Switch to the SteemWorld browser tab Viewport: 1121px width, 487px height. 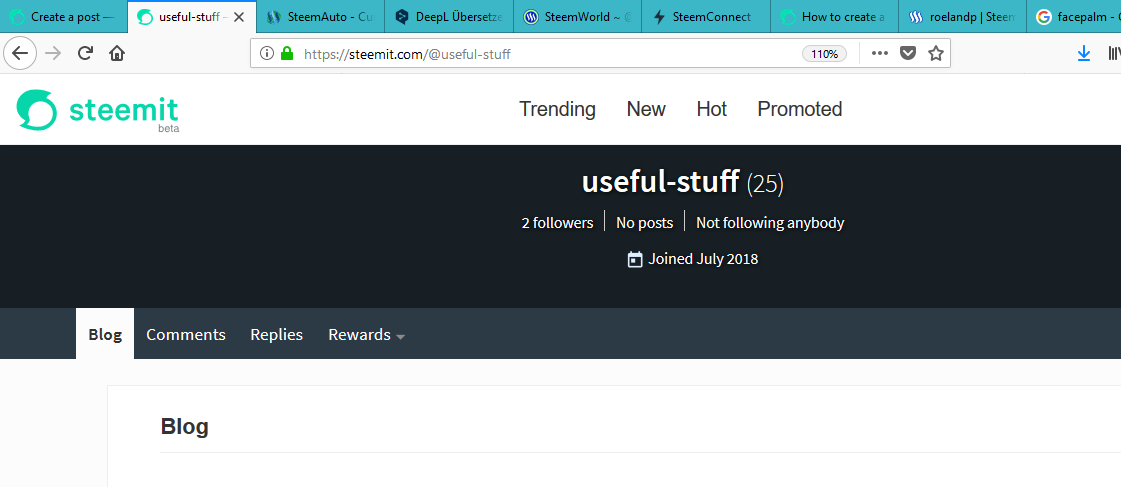point(577,16)
